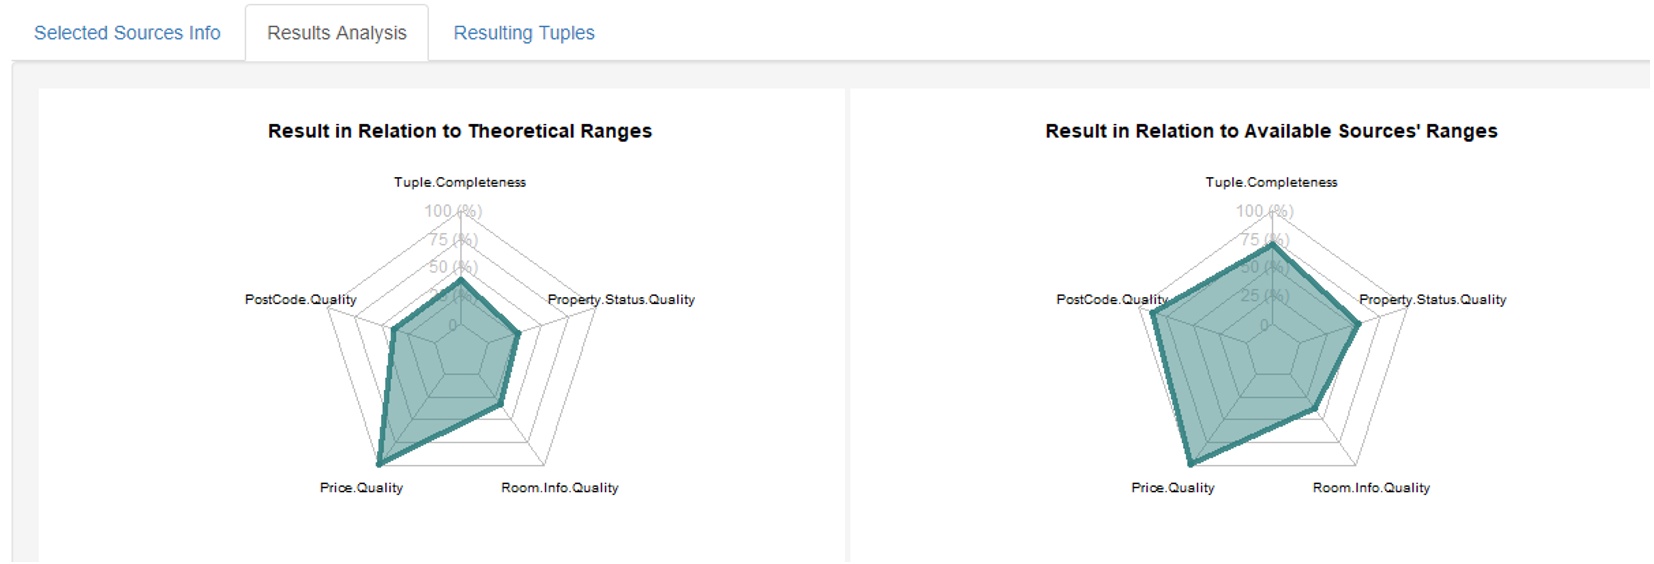Click the 100 (%) axis label on right chart

point(1264,211)
